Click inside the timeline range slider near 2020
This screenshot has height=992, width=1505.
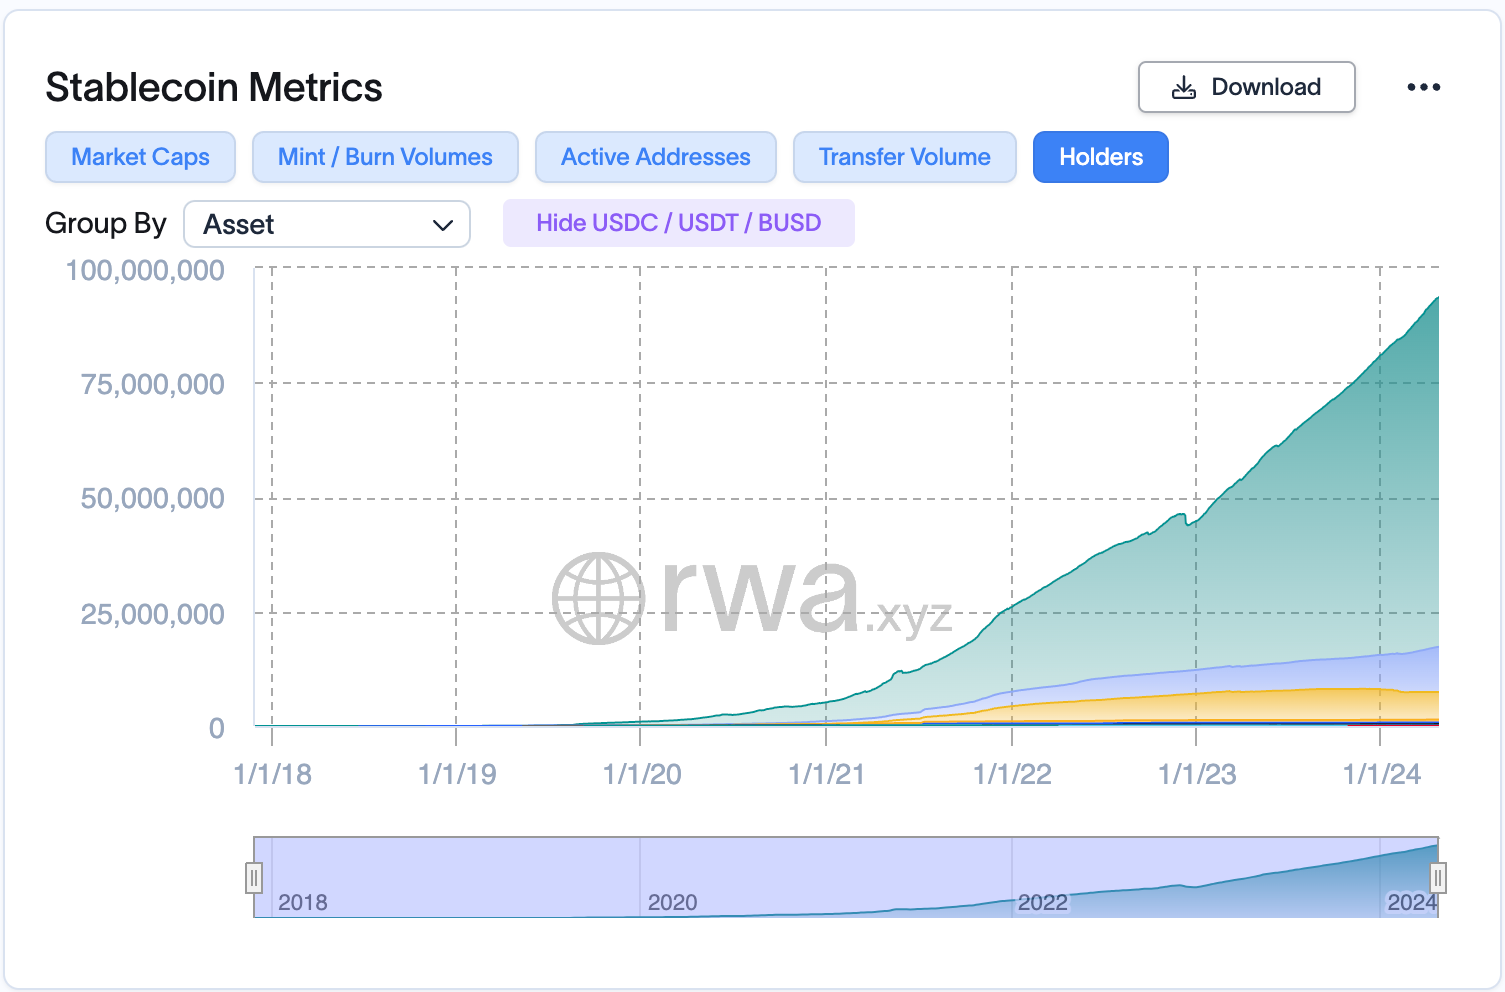673,877
